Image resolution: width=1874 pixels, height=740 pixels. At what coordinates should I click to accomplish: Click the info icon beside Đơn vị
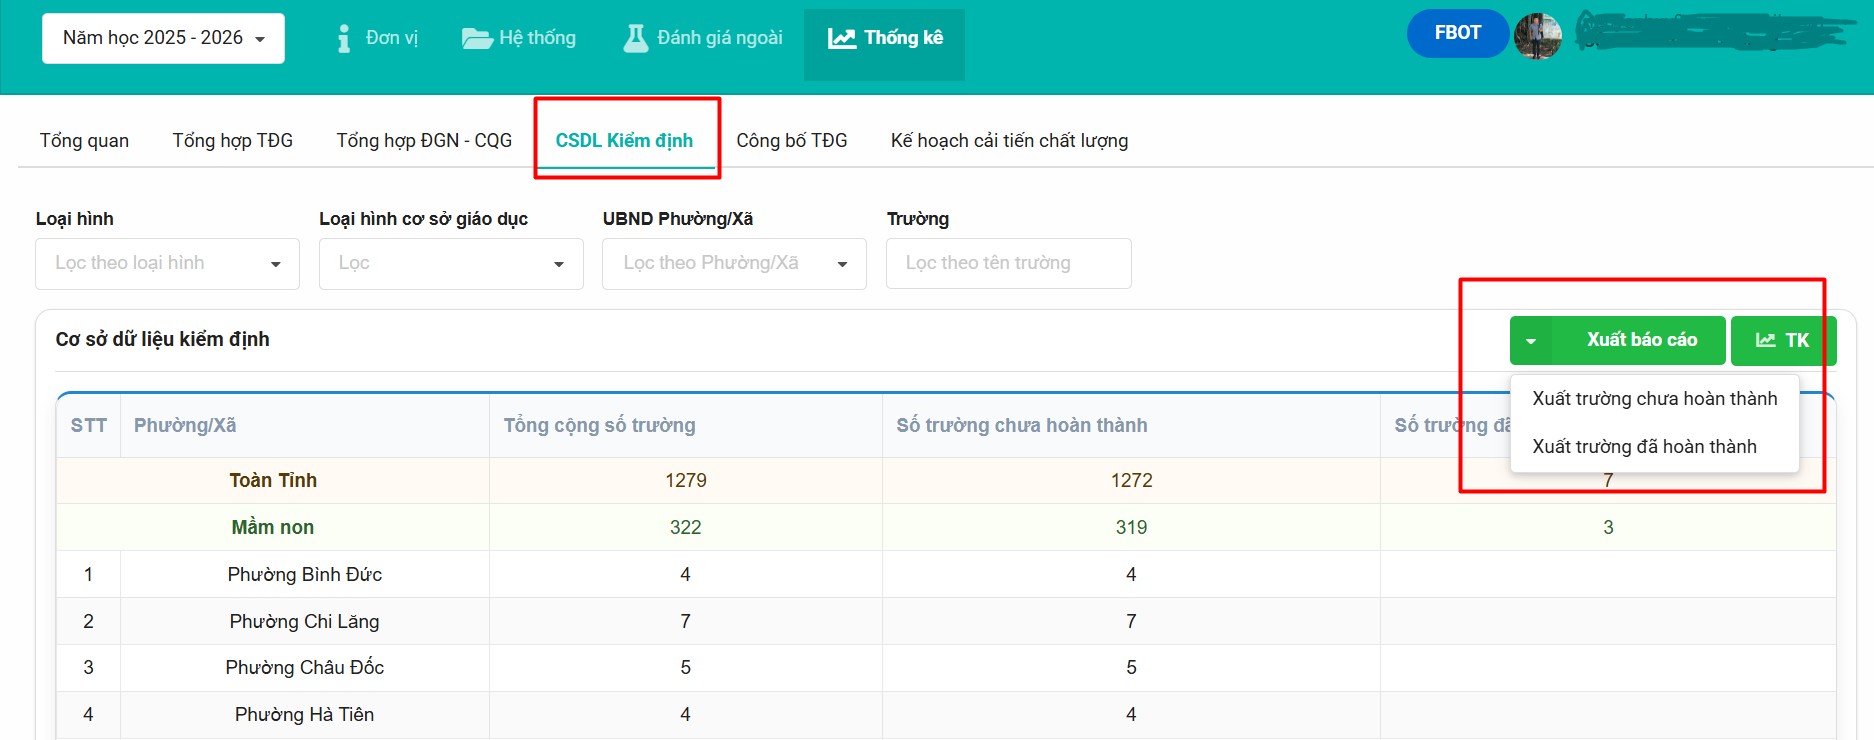(x=344, y=38)
